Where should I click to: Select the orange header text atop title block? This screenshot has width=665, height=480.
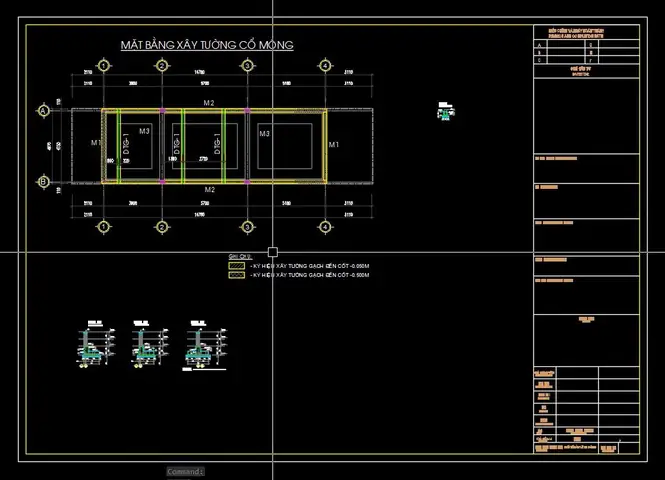click(x=576, y=33)
